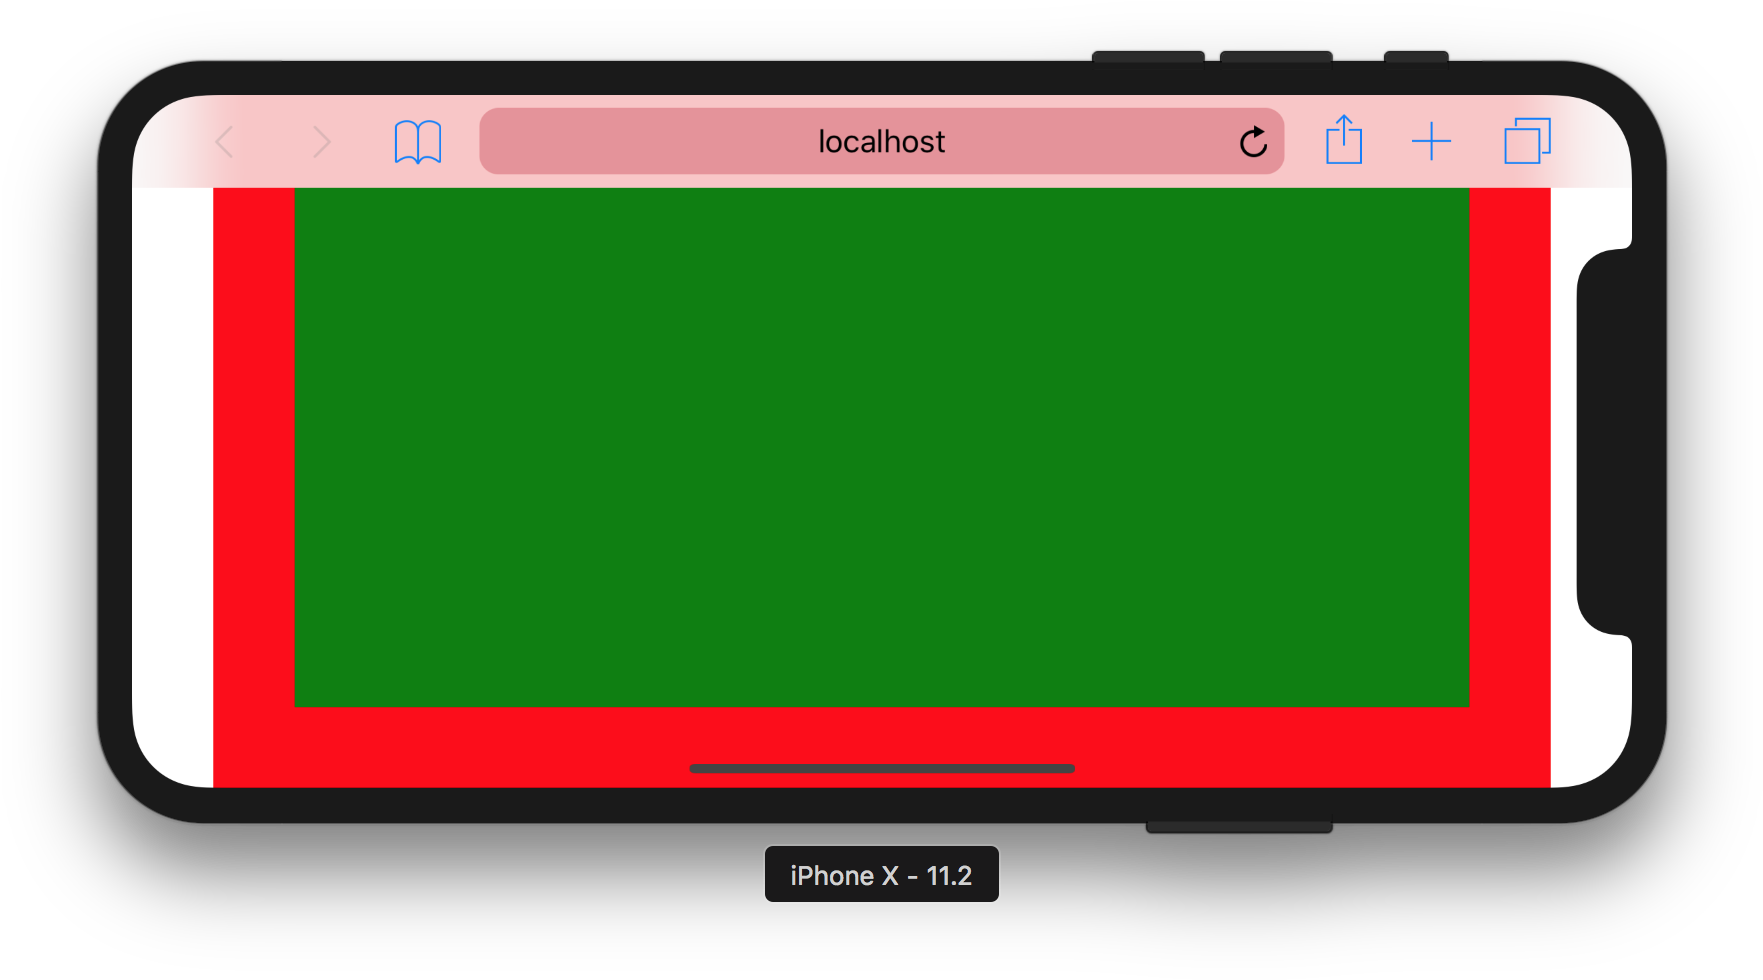Image resolution: width=1763 pixels, height=980 pixels.
Task: Tap the iPhone X - 11.2 device label
Action: [881, 874]
